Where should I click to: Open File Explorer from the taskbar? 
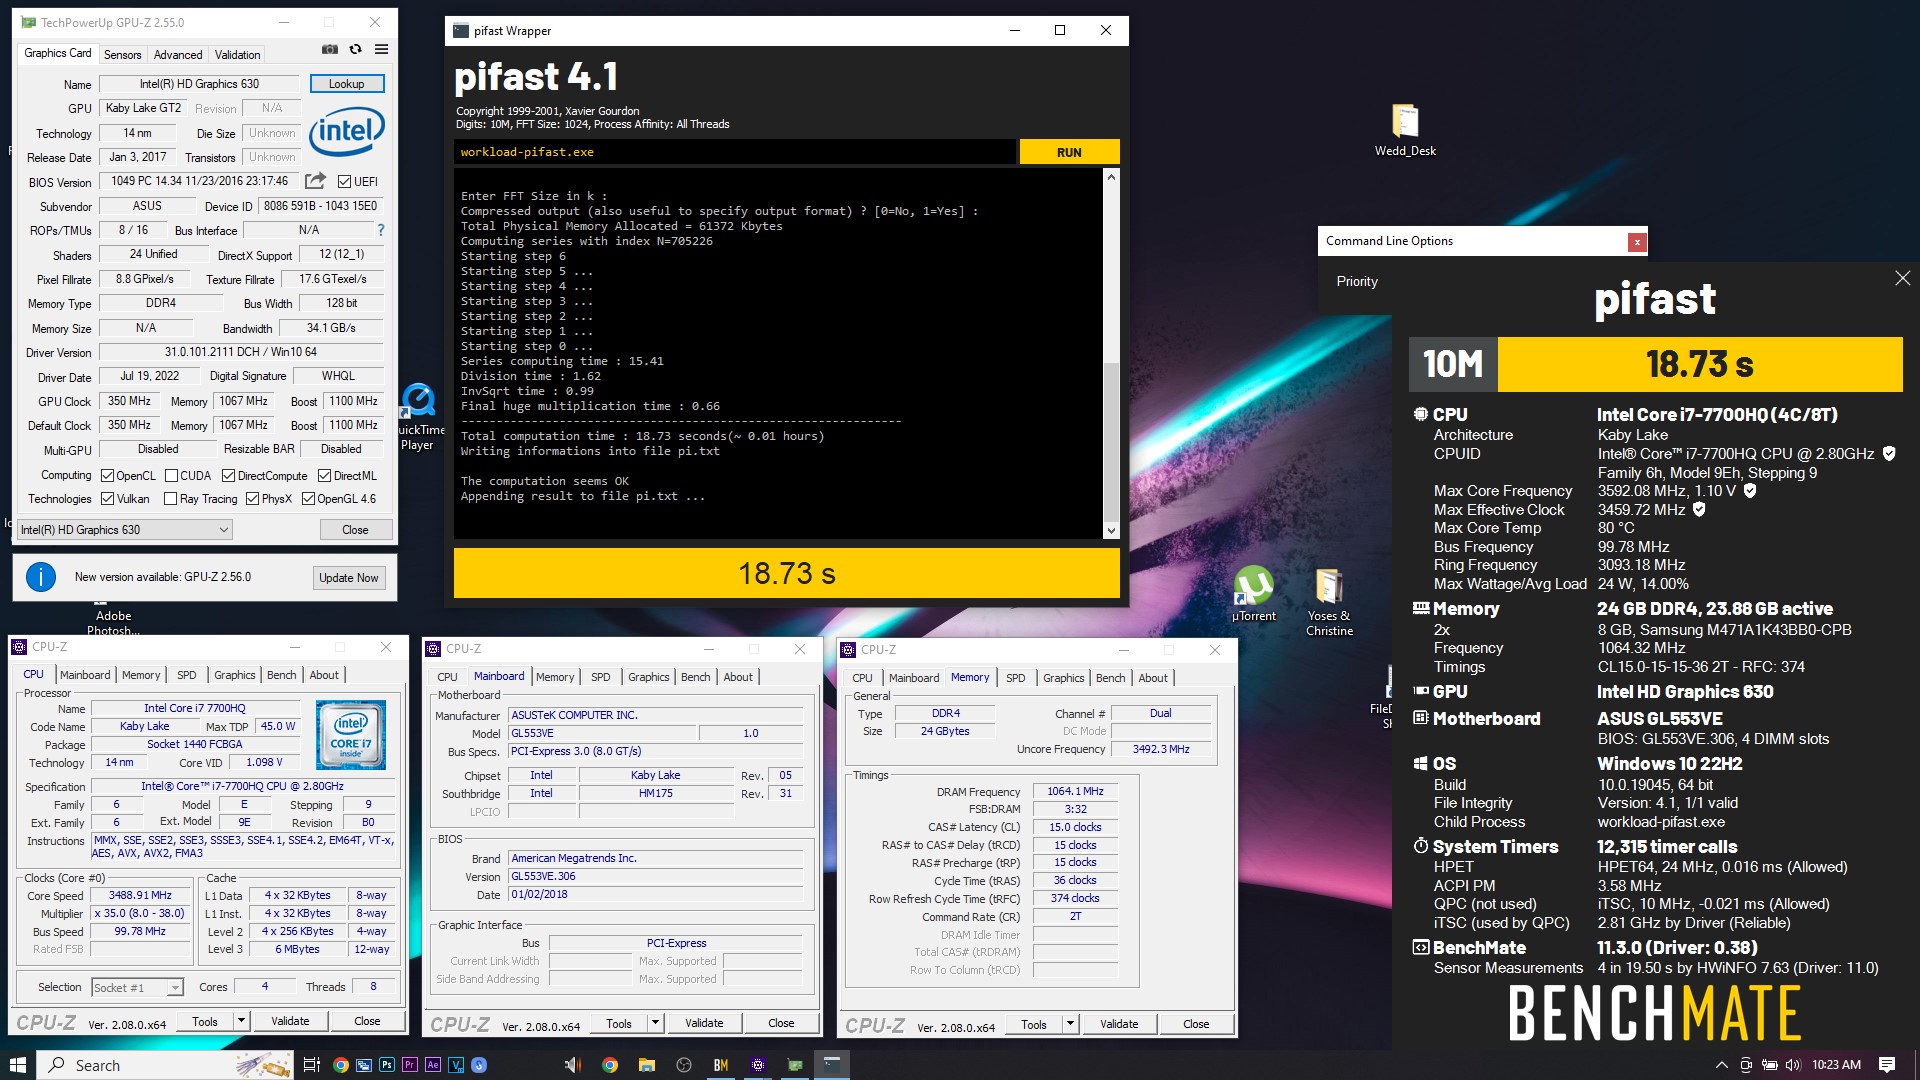coord(646,1065)
